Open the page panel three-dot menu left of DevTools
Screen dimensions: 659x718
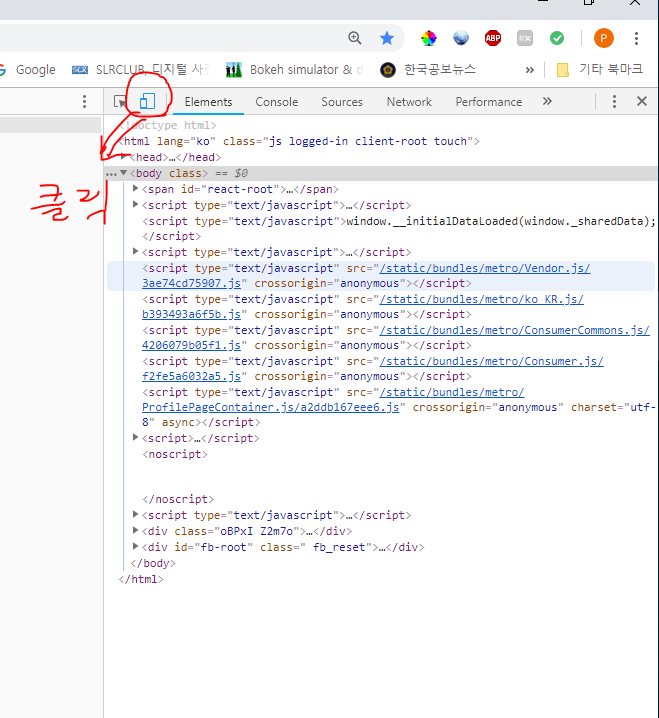click(84, 101)
